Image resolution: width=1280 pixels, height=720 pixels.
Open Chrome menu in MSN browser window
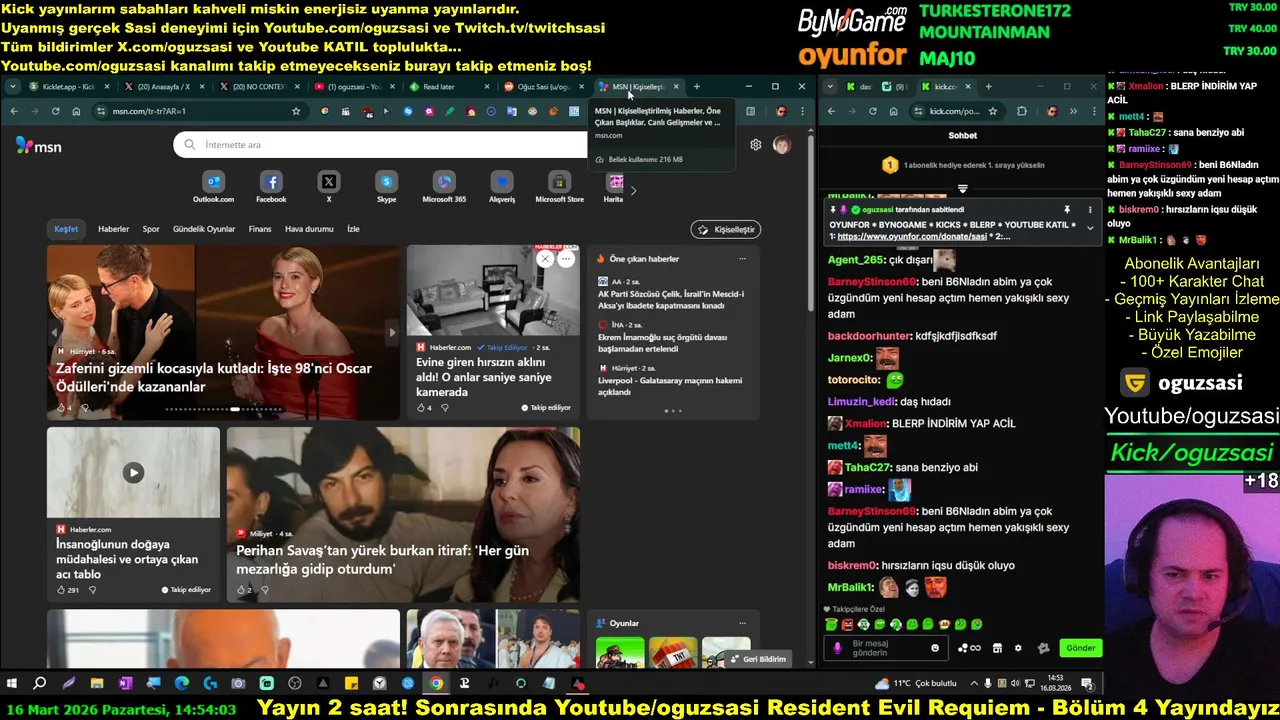(x=801, y=111)
